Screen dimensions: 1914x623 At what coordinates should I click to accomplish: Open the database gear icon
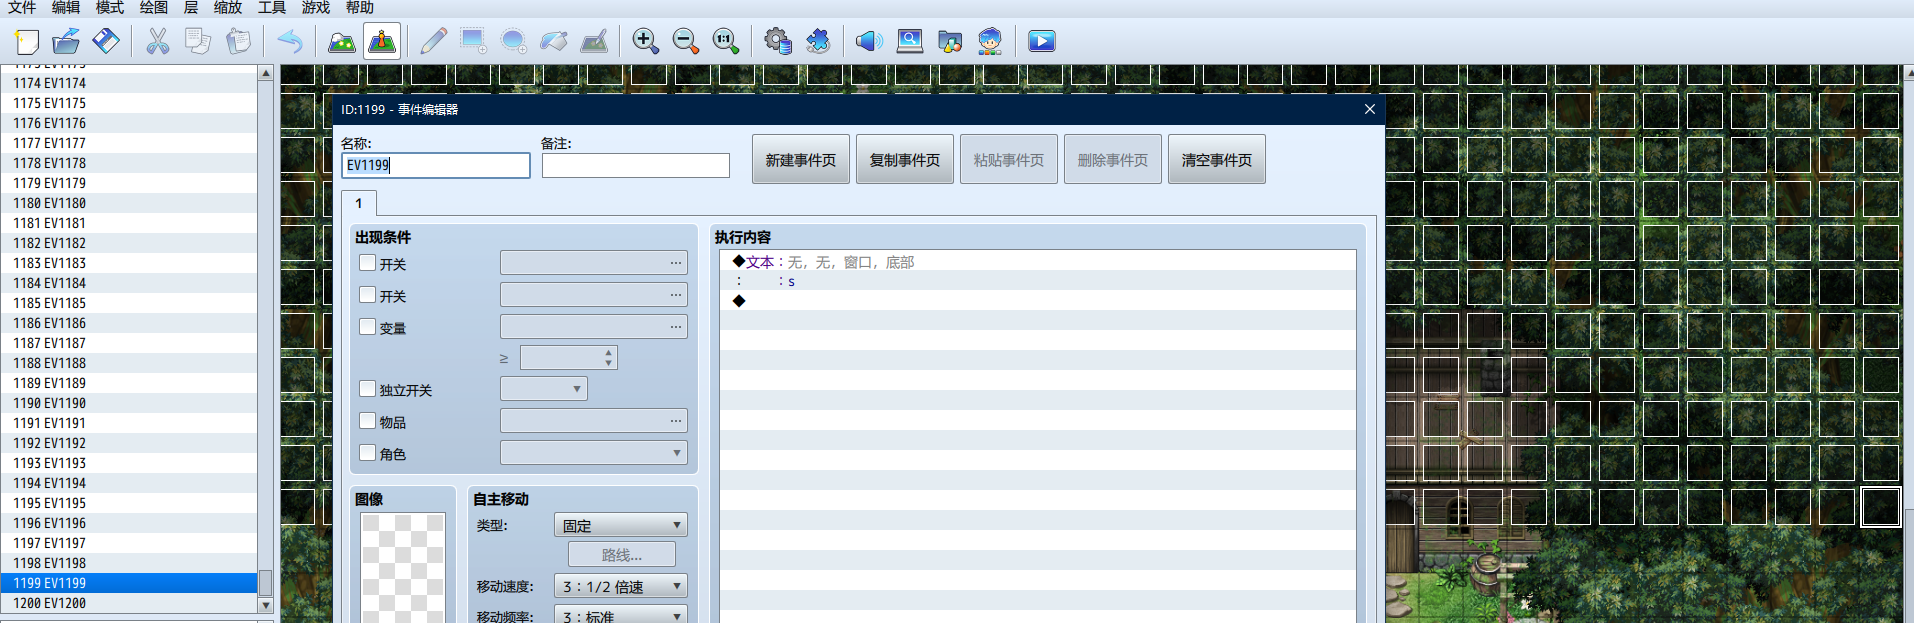pyautogui.click(x=778, y=41)
